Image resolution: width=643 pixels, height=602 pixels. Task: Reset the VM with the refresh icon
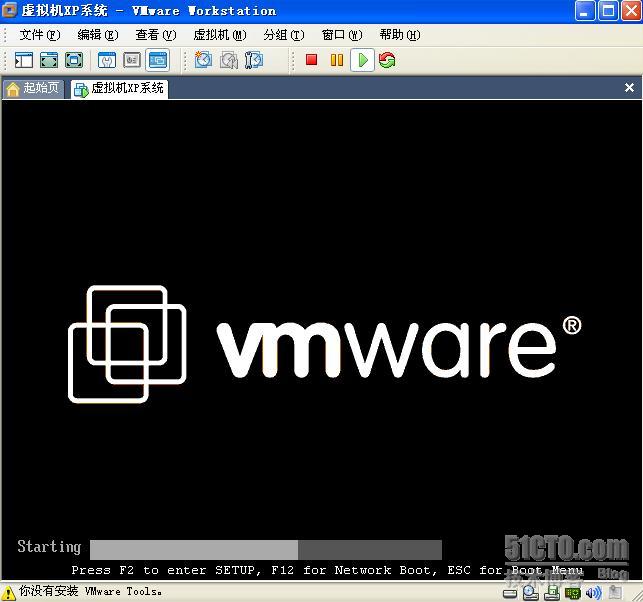(x=387, y=60)
